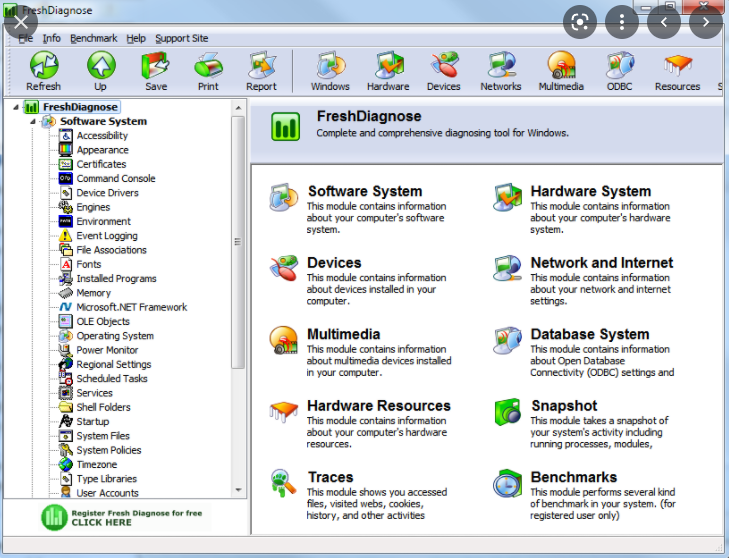The image size is (729, 558).
Task: Open the Traces heading link
Action: tap(331, 477)
